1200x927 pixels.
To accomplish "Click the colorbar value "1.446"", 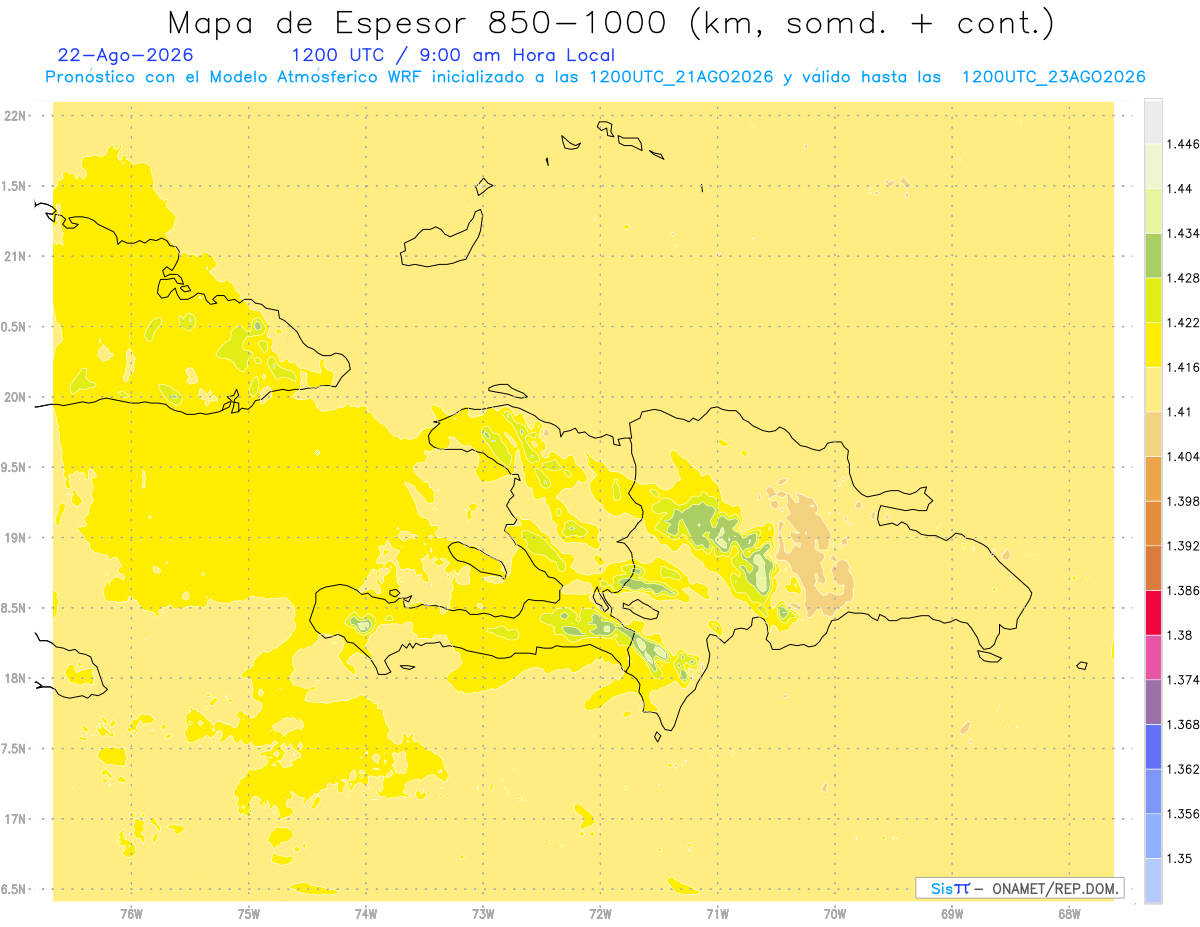I will [1183, 144].
